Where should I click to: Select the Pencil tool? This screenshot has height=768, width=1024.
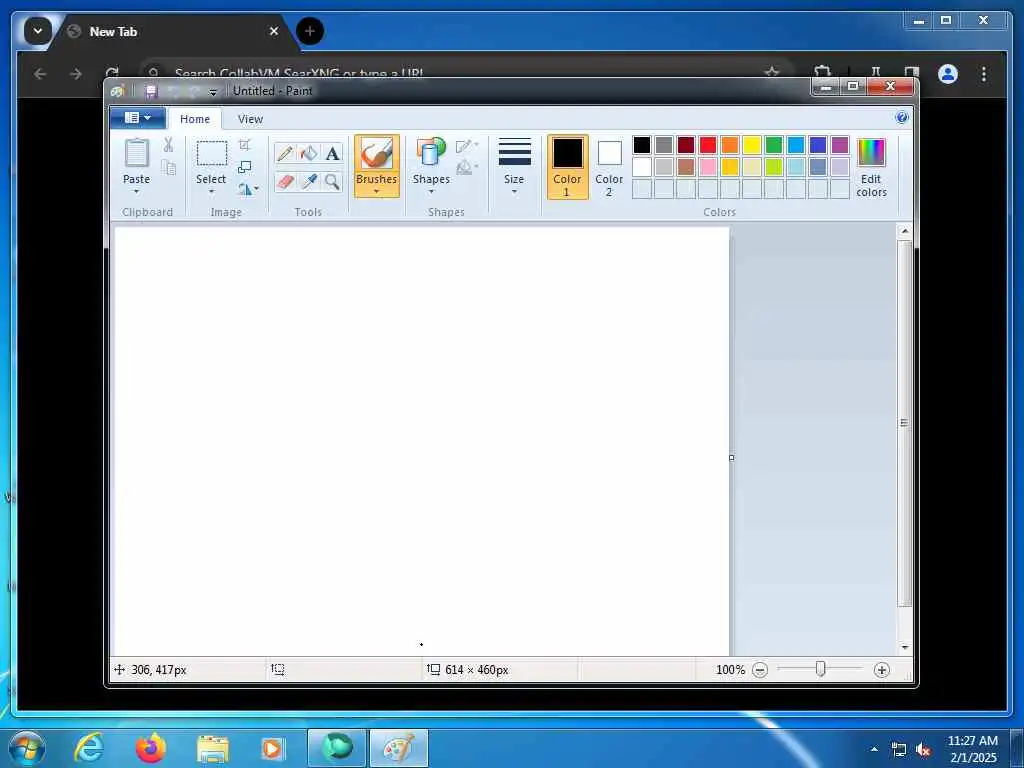click(x=285, y=153)
